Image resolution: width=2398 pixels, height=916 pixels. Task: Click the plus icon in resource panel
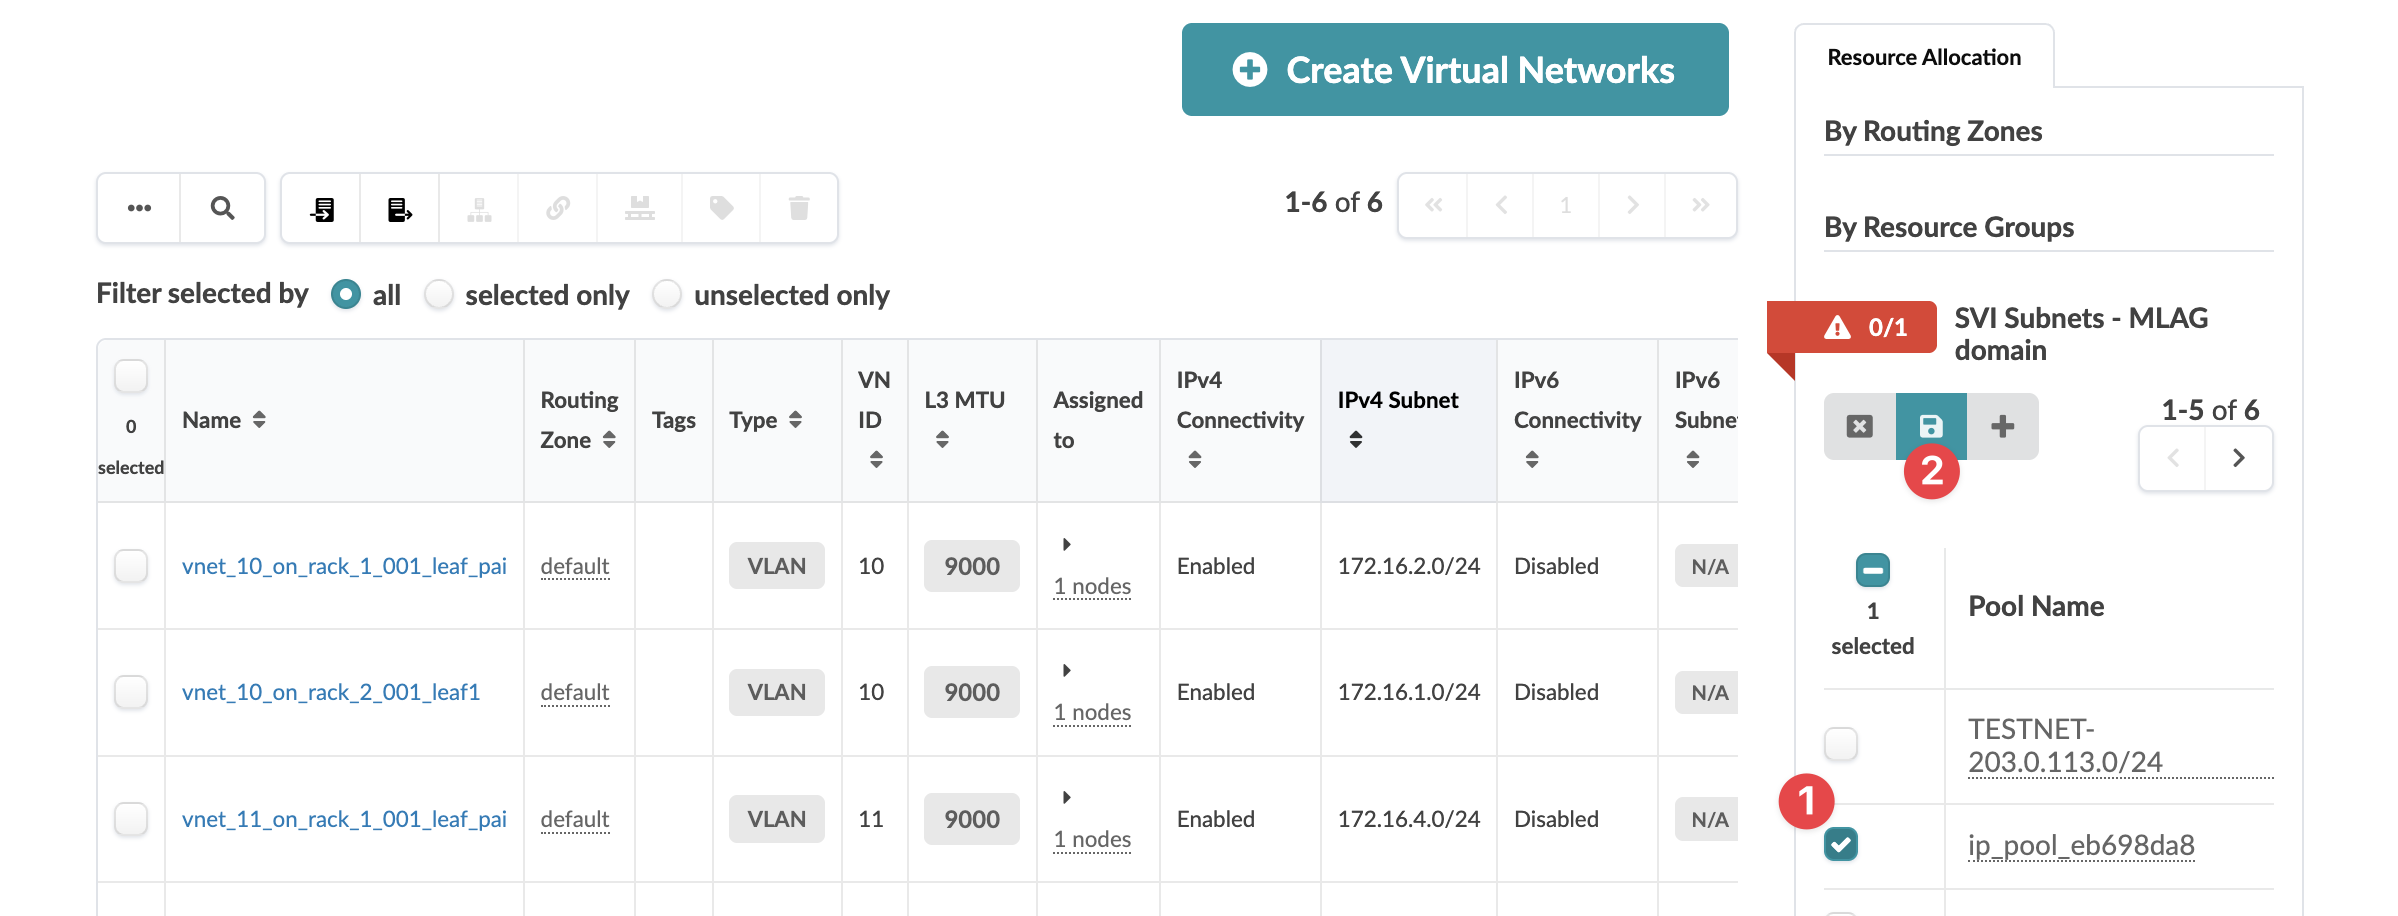[2002, 426]
